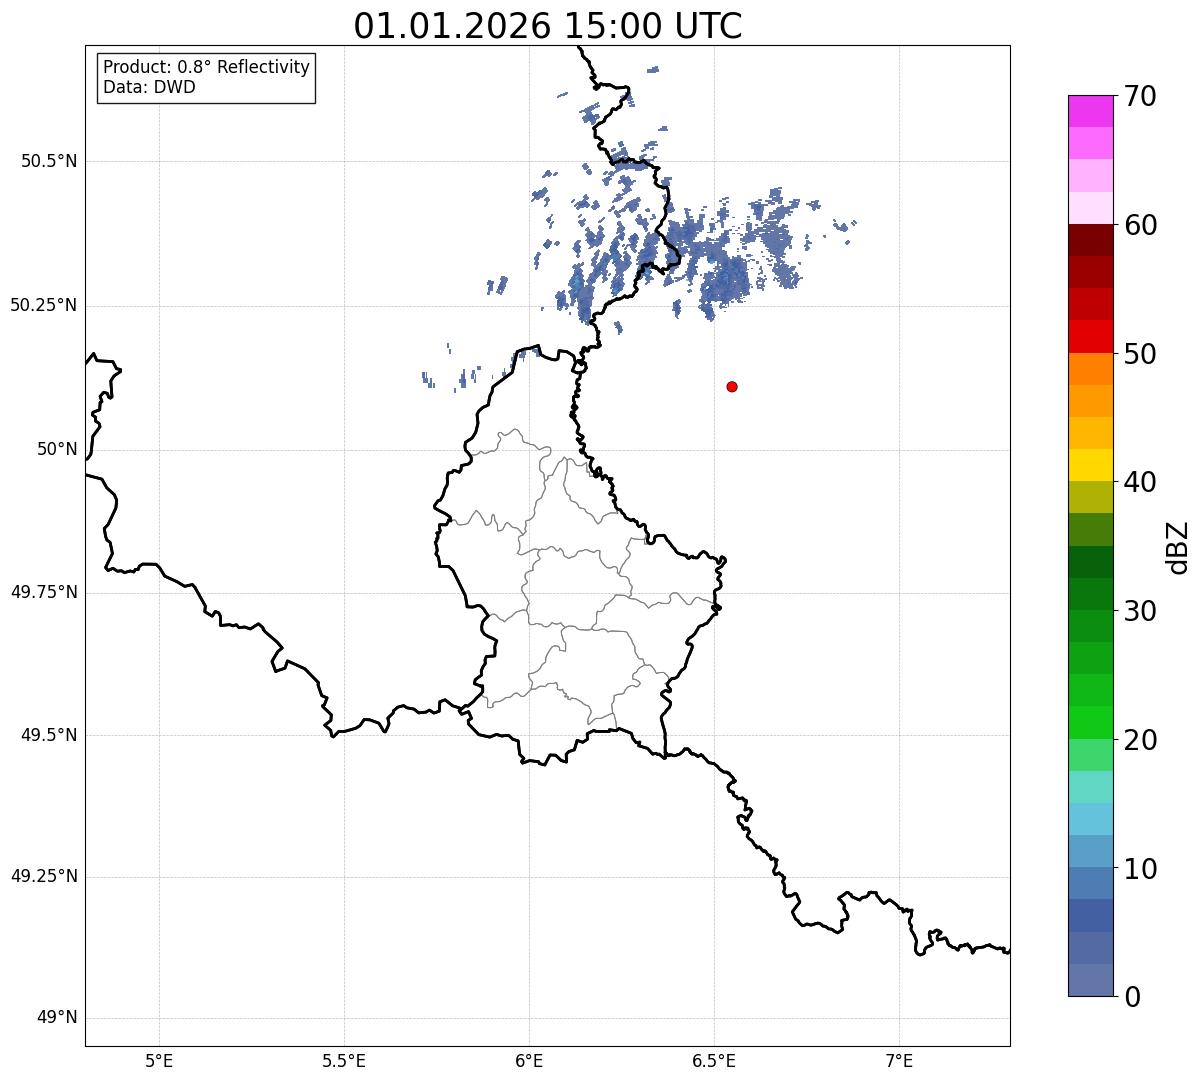Click the longitude label 5.5°E

pyautogui.click(x=344, y=1061)
